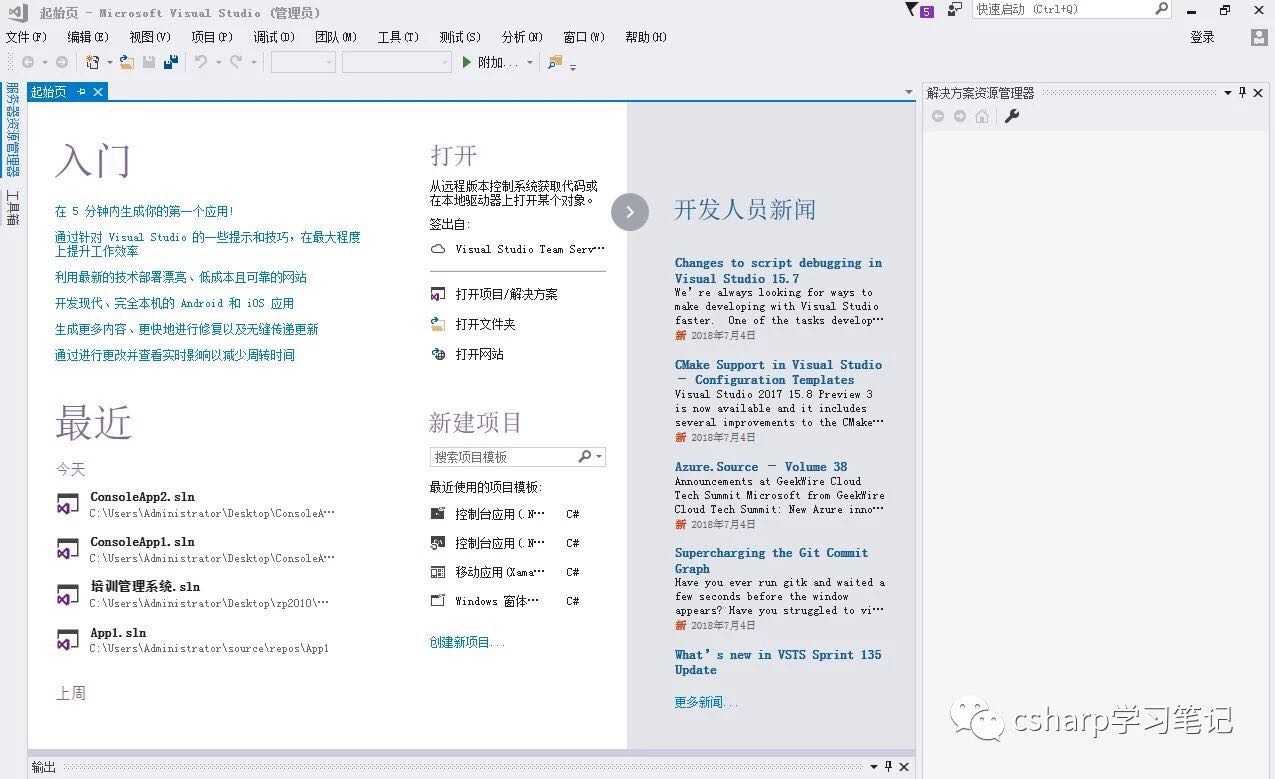The image size is (1275, 779).
Task: Open the 视图(V) menu
Action: [150, 37]
